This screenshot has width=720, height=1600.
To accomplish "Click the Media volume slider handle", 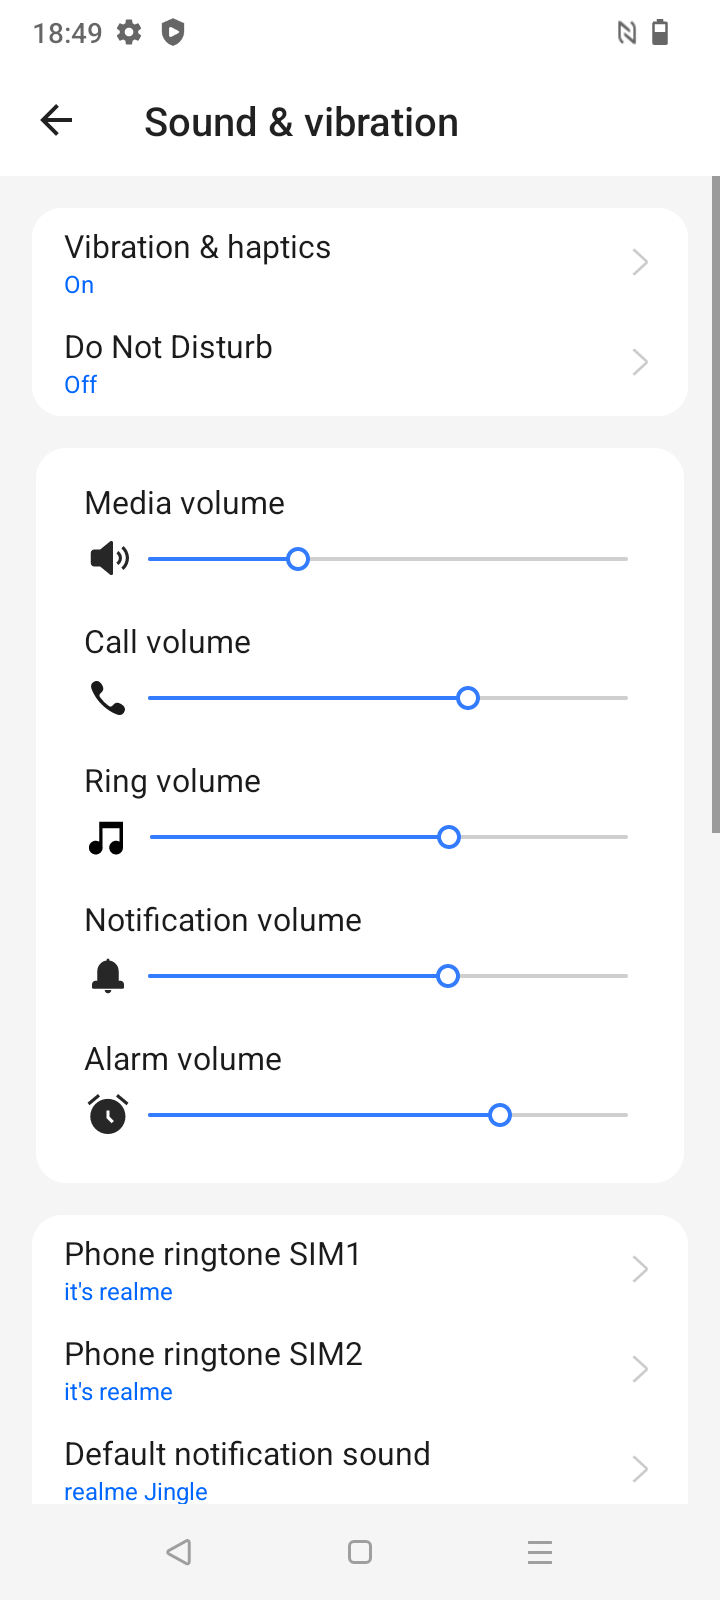I will point(297,559).
